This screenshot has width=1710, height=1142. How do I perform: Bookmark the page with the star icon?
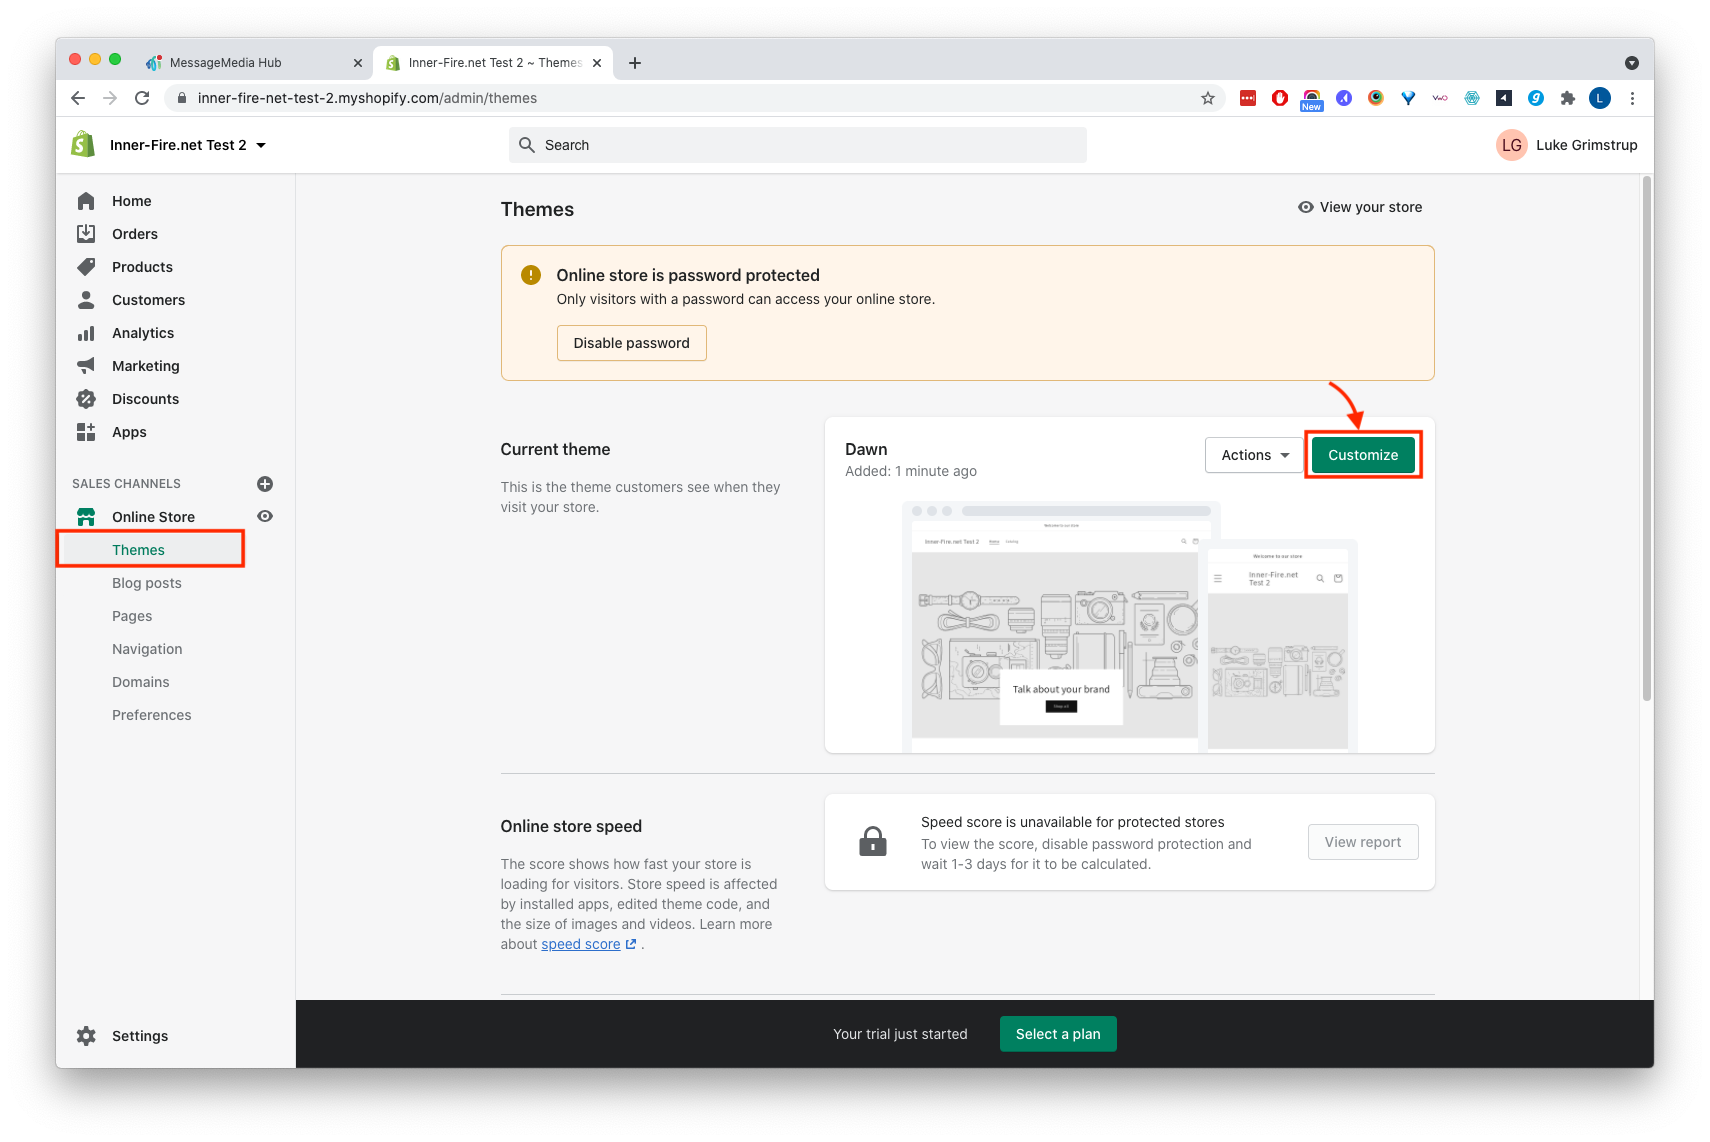pyautogui.click(x=1207, y=98)
